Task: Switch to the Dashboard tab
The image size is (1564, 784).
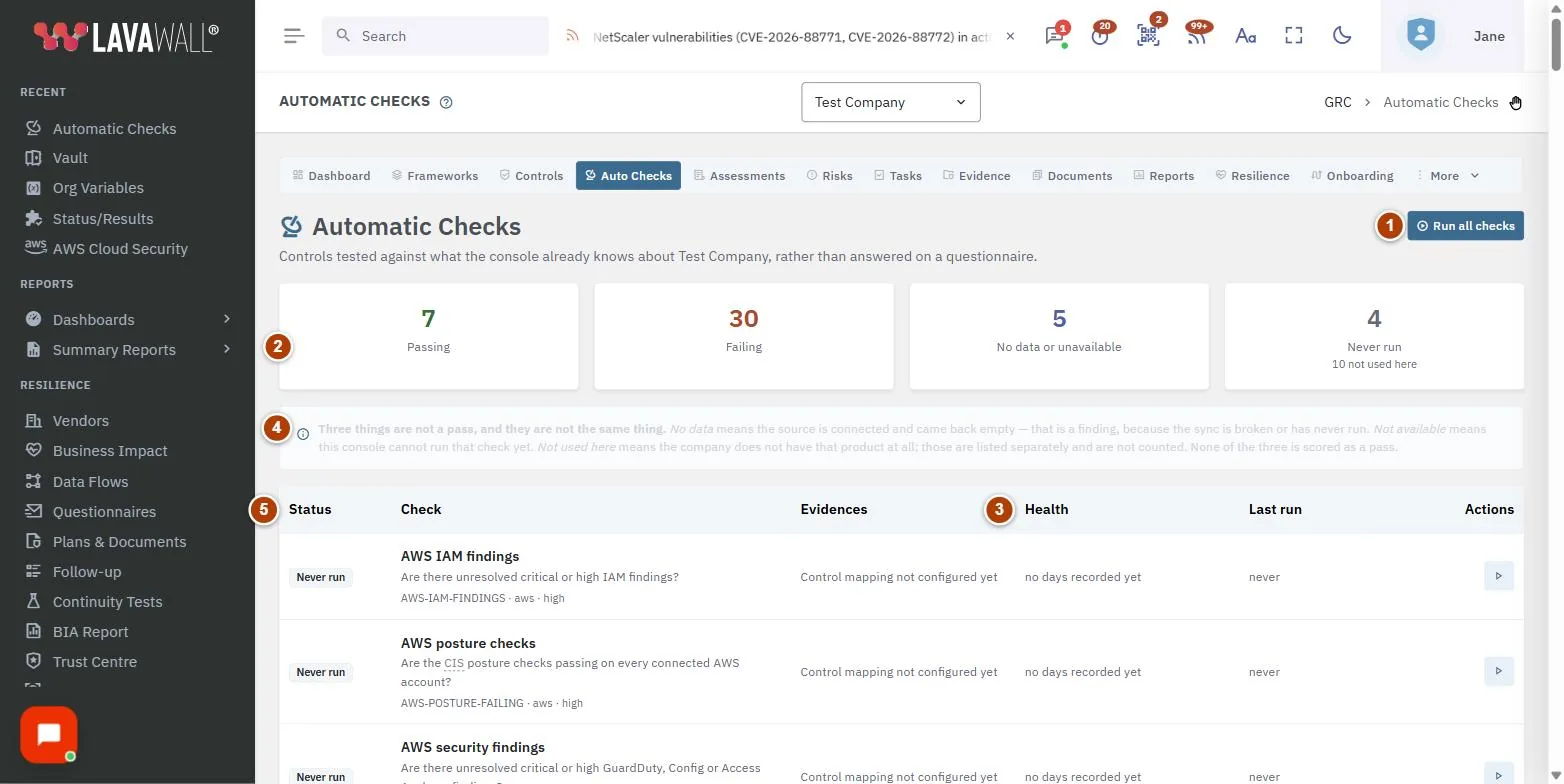Action: click(331, 175)
